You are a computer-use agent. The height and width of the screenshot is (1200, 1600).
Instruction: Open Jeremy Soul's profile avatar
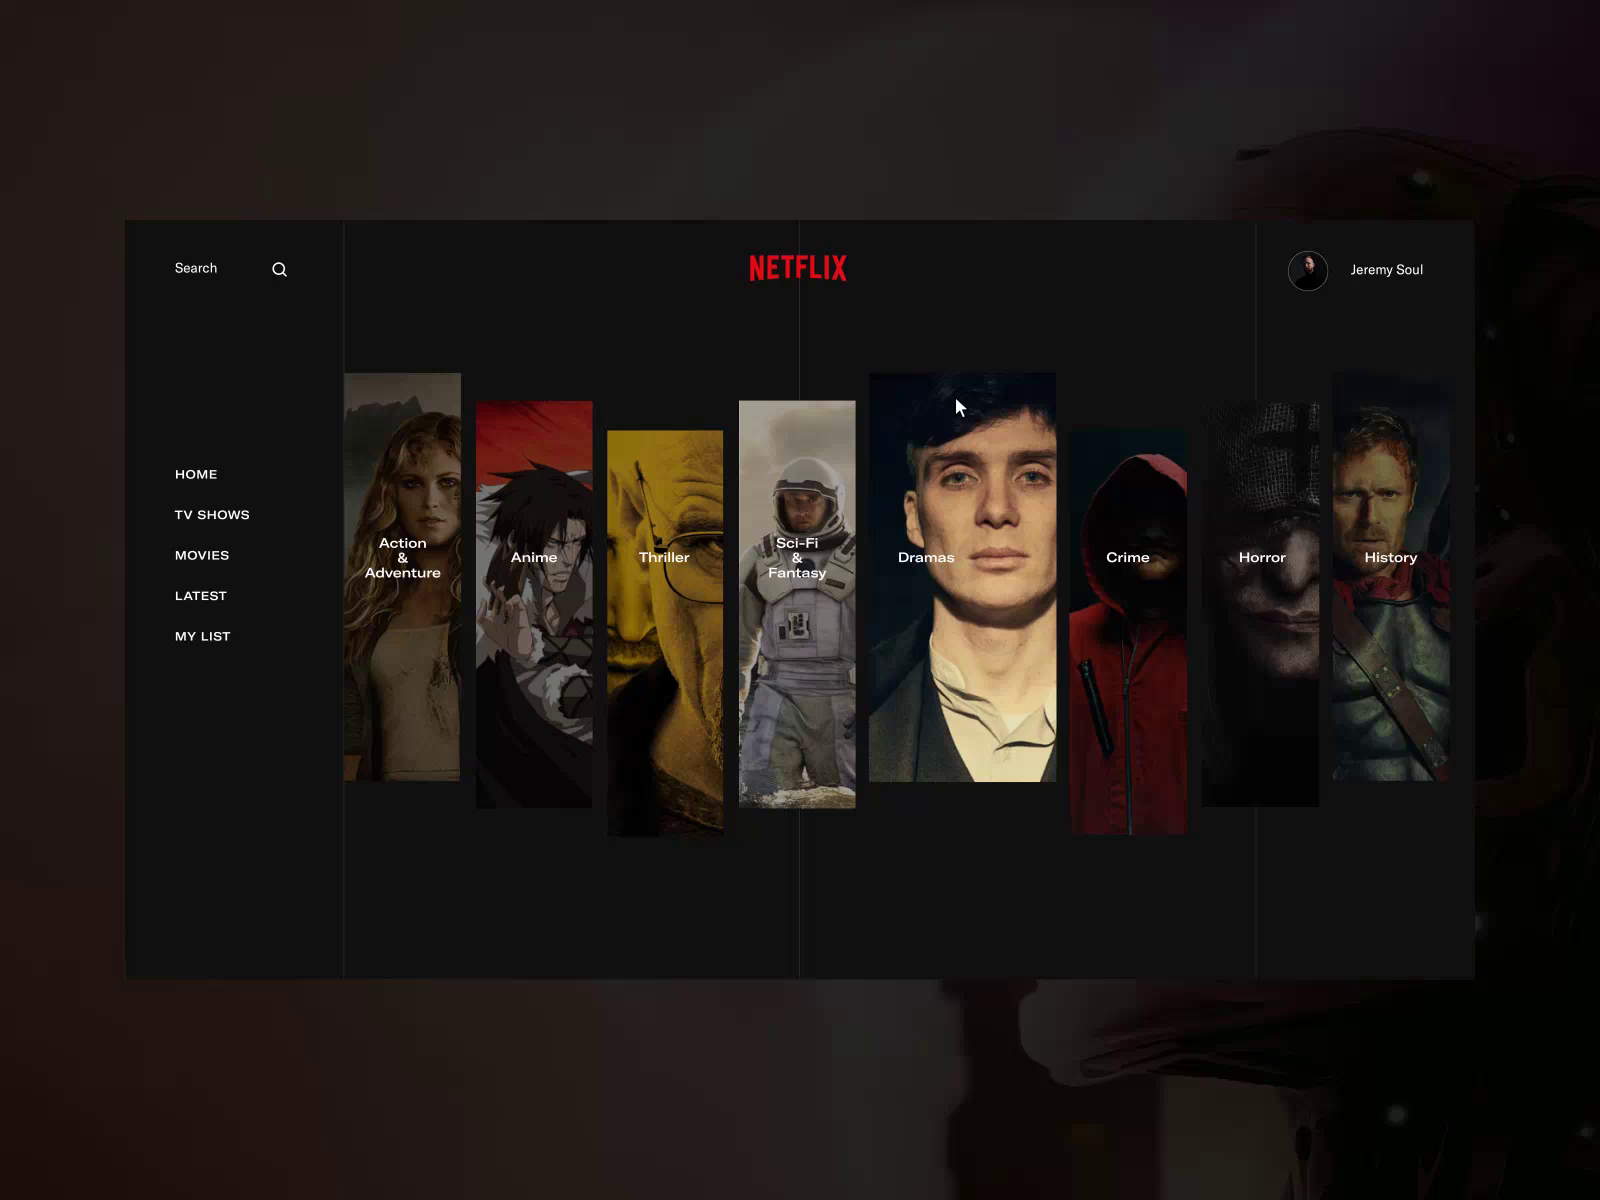tap(1308, 270)
